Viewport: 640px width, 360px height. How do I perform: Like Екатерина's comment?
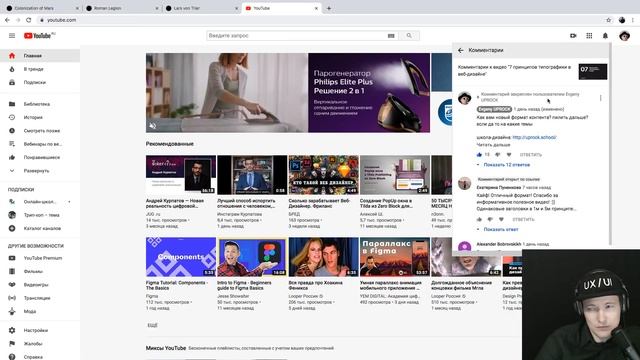pos(479,220)
